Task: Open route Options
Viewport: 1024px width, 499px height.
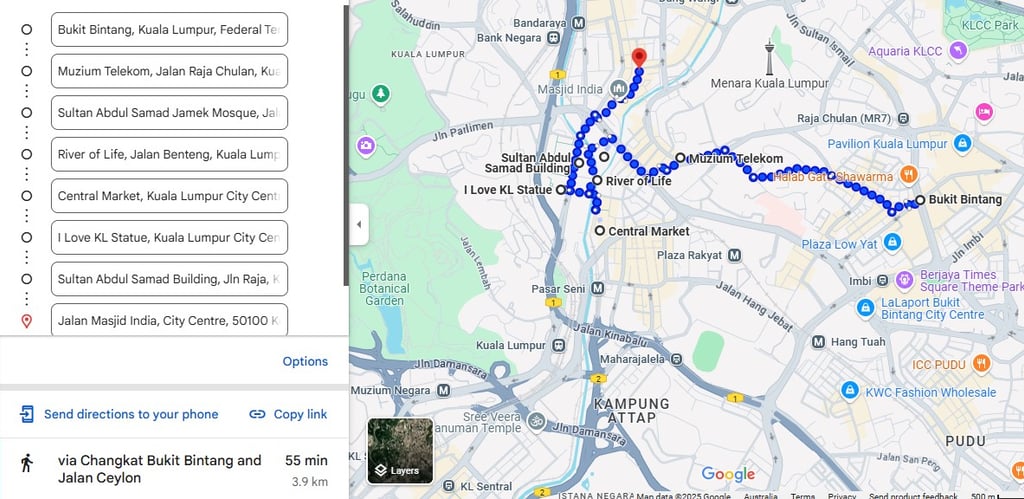Action: (305, 361)
